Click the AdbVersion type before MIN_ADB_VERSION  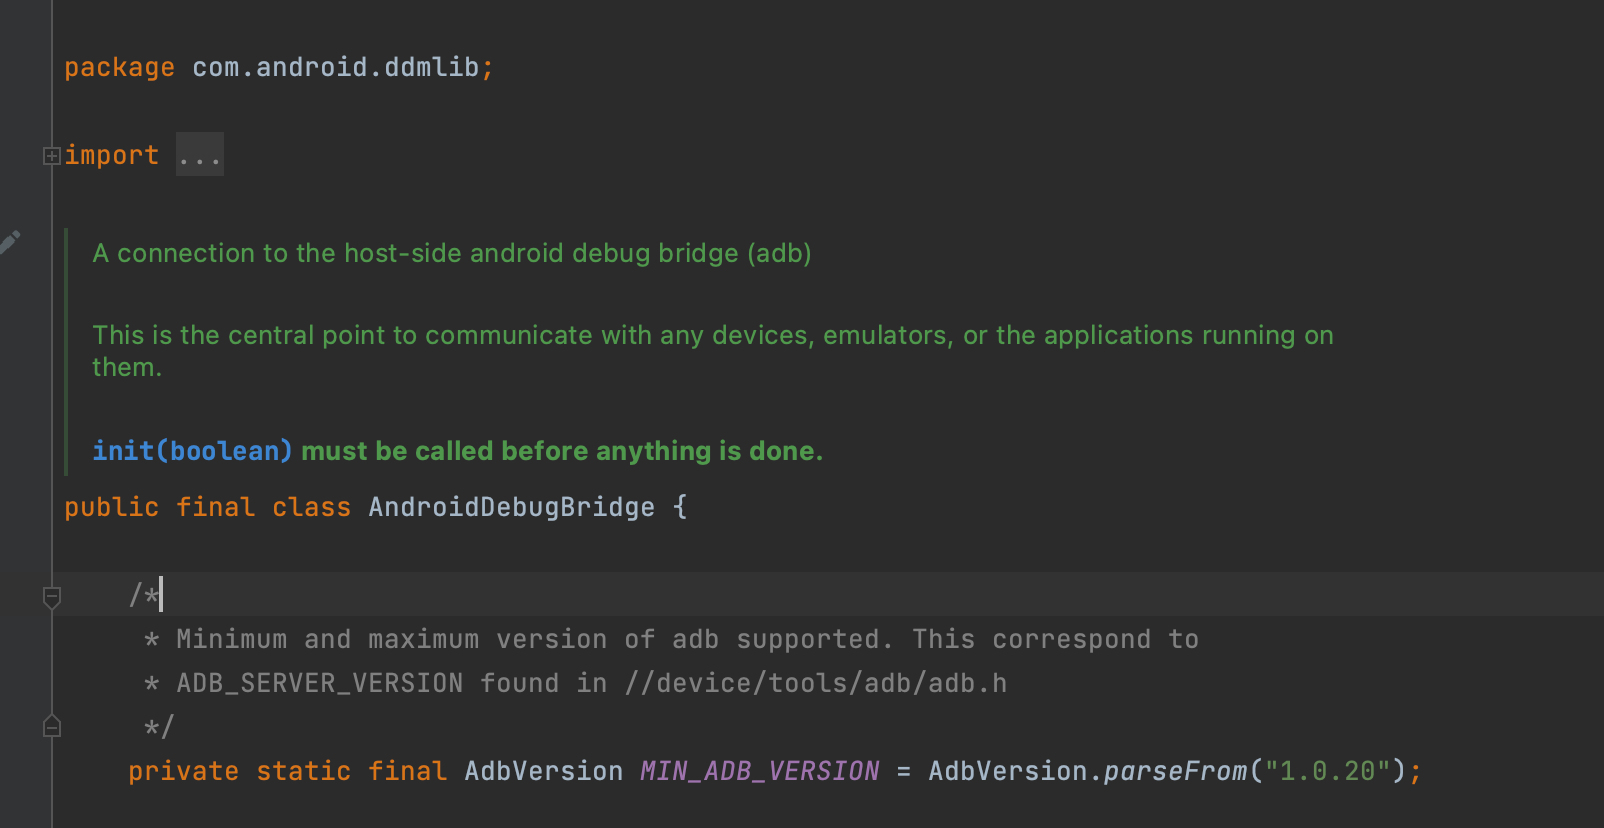click(544, 771)
